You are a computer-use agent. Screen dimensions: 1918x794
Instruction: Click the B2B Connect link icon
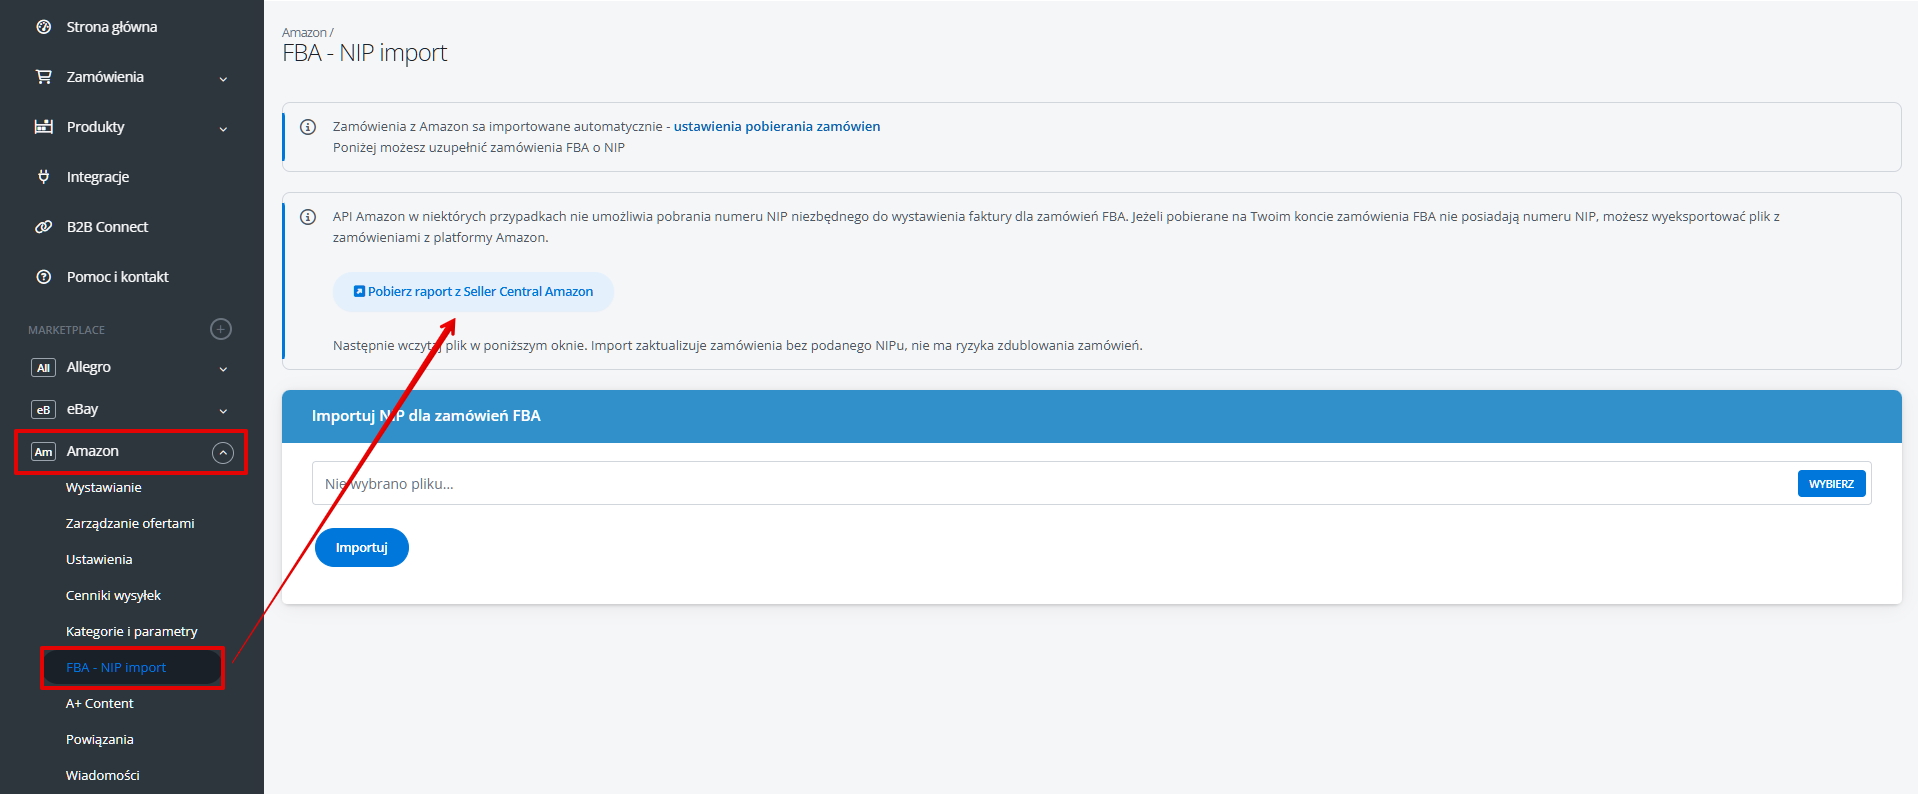[44, 227]
